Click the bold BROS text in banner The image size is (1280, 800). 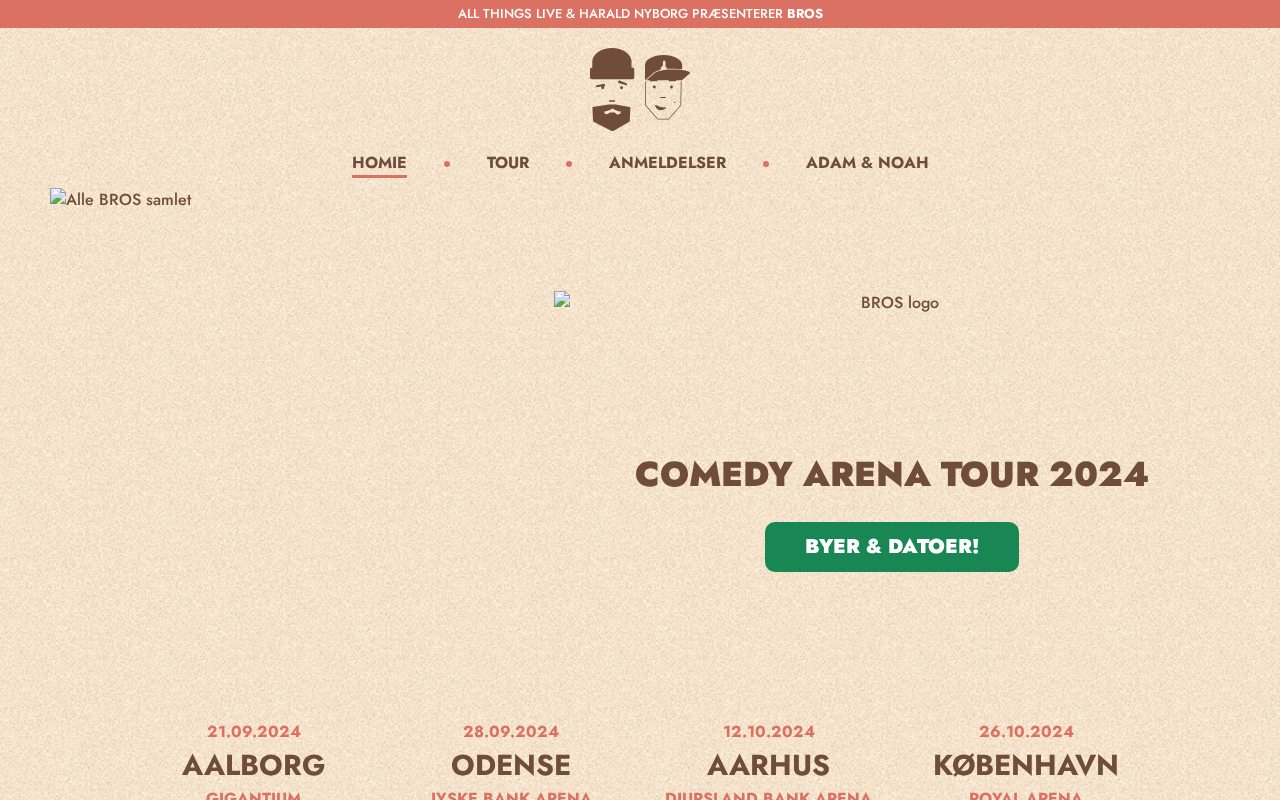pyautogui.click(x=805, y=14)
